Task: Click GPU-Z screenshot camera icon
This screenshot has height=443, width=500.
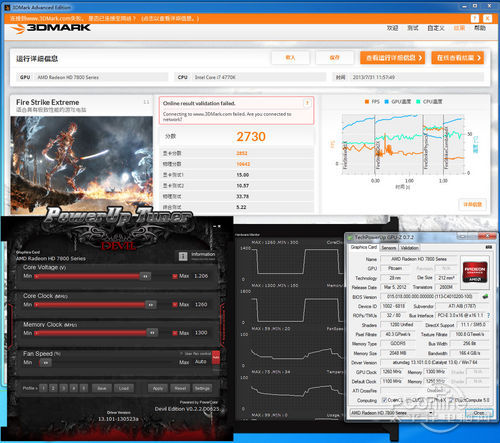Action: [x=488, y=247]
